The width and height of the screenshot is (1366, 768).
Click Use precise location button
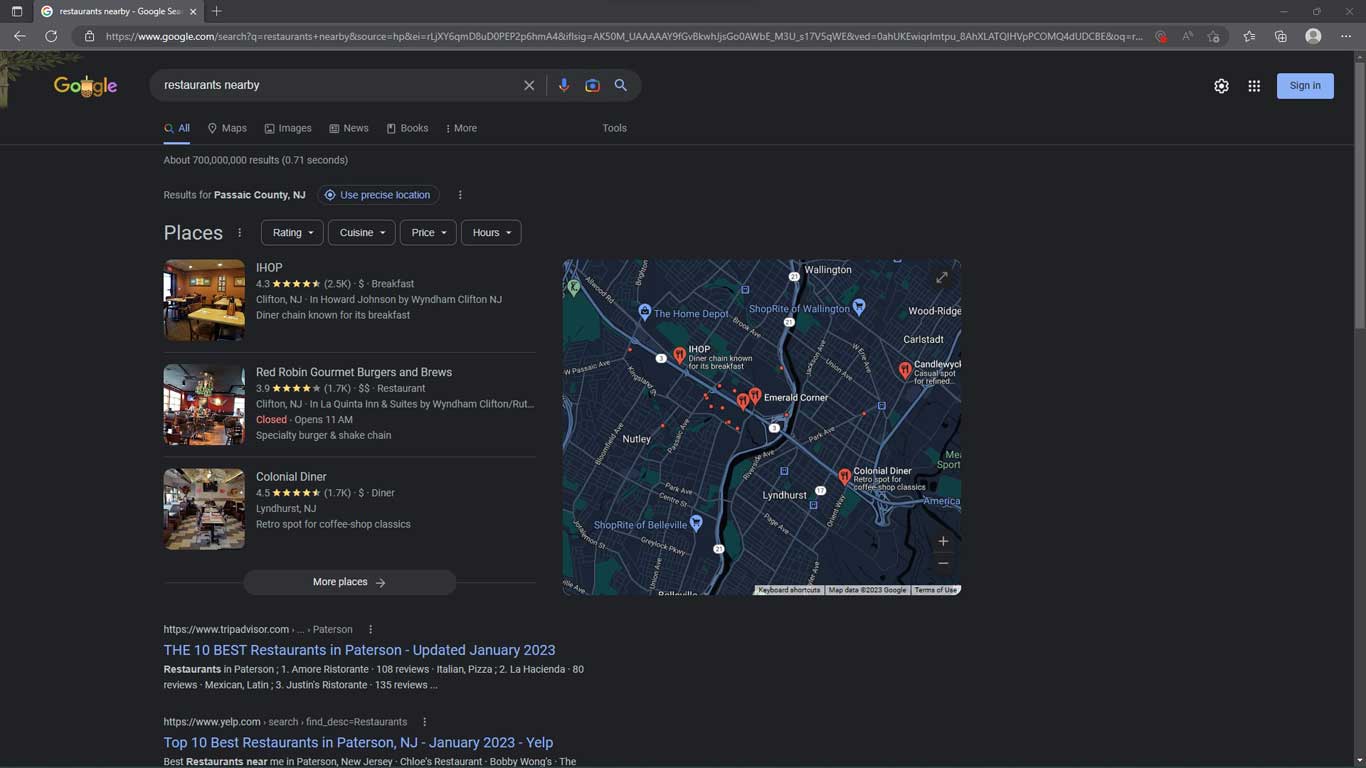(x=378, y=195)
